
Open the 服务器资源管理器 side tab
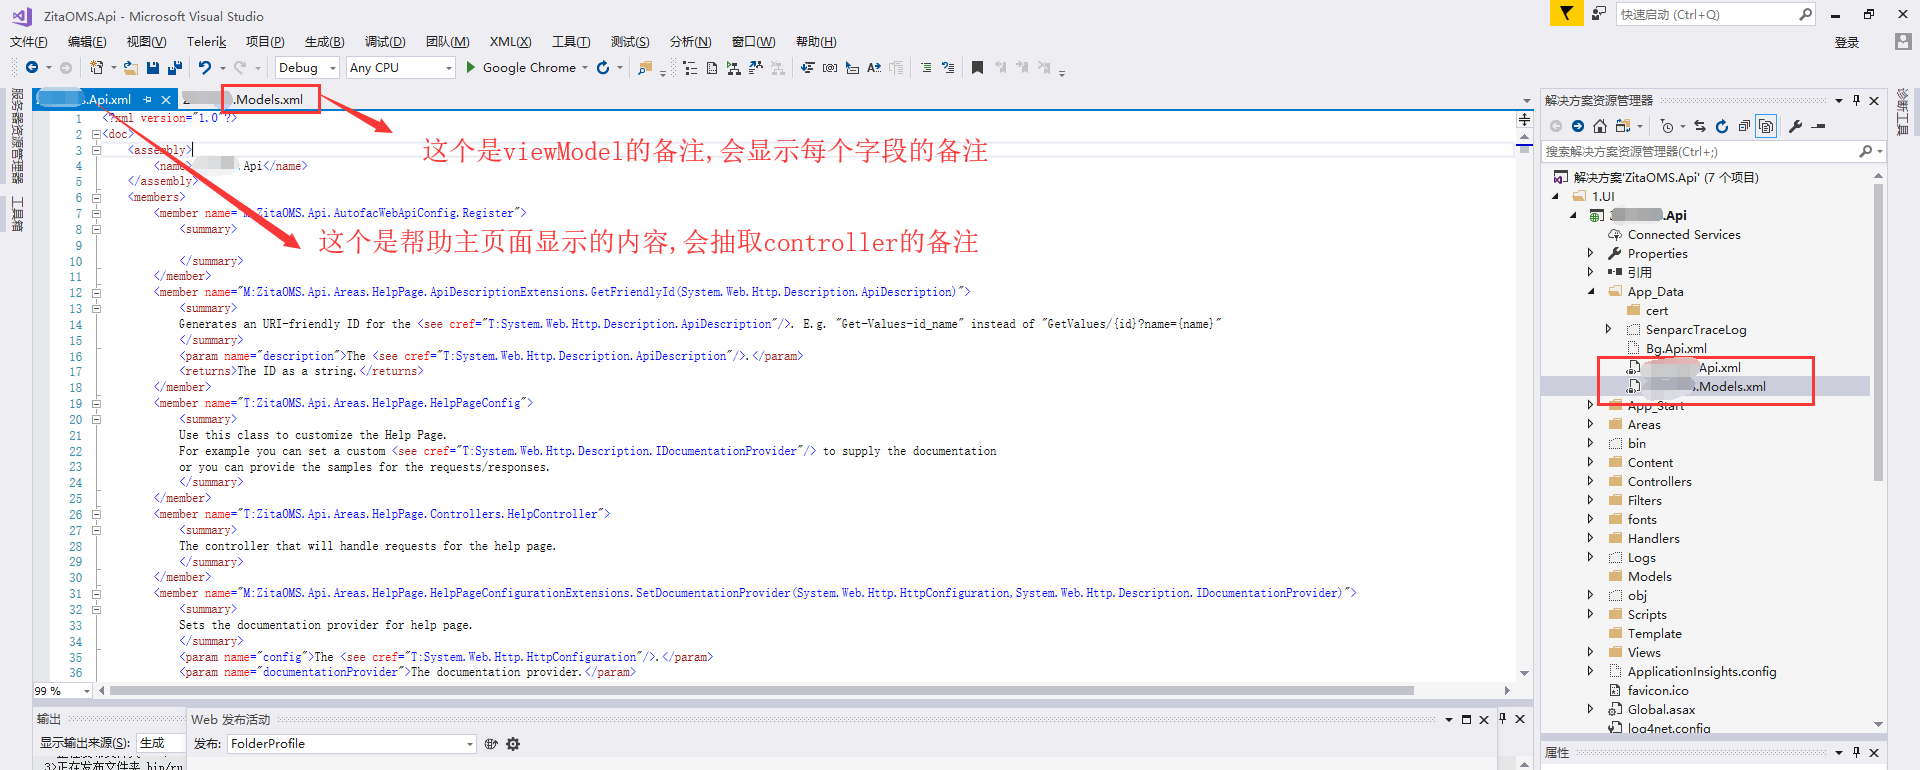point(17,135)
